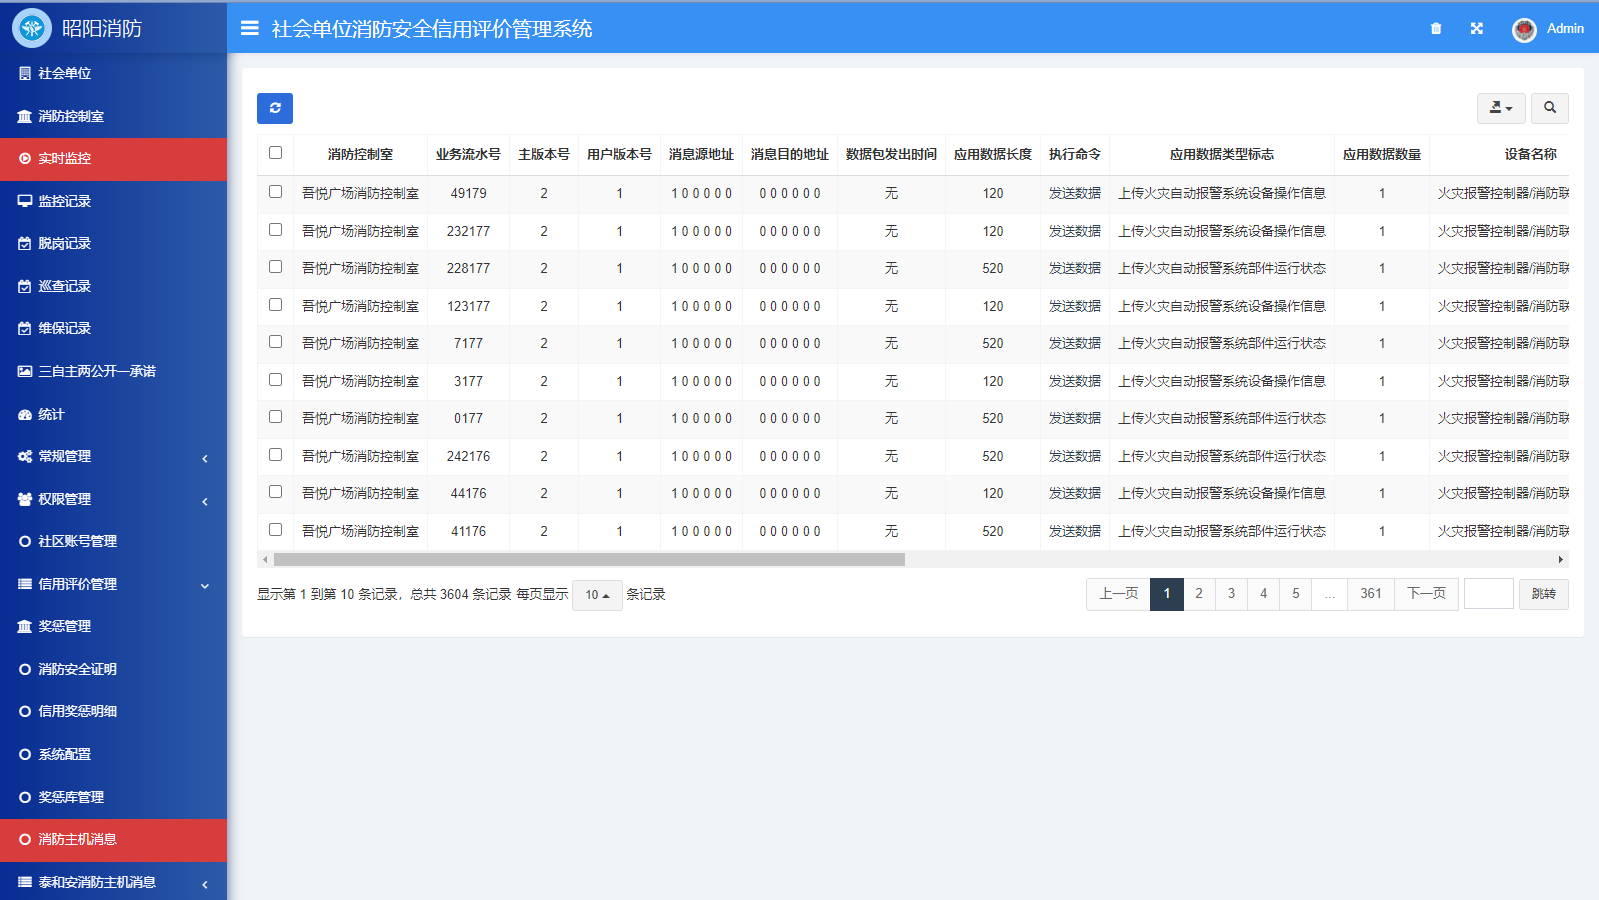Open the page size dropdown showing 10
The image size is (1599, 900).
(x=597, y=595)
